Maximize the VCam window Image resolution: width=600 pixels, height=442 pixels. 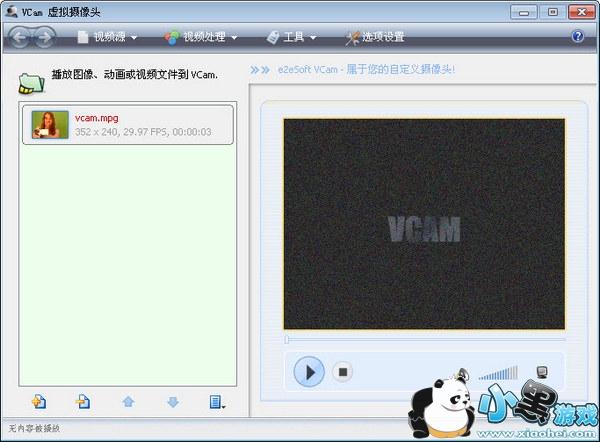point(553,12)
